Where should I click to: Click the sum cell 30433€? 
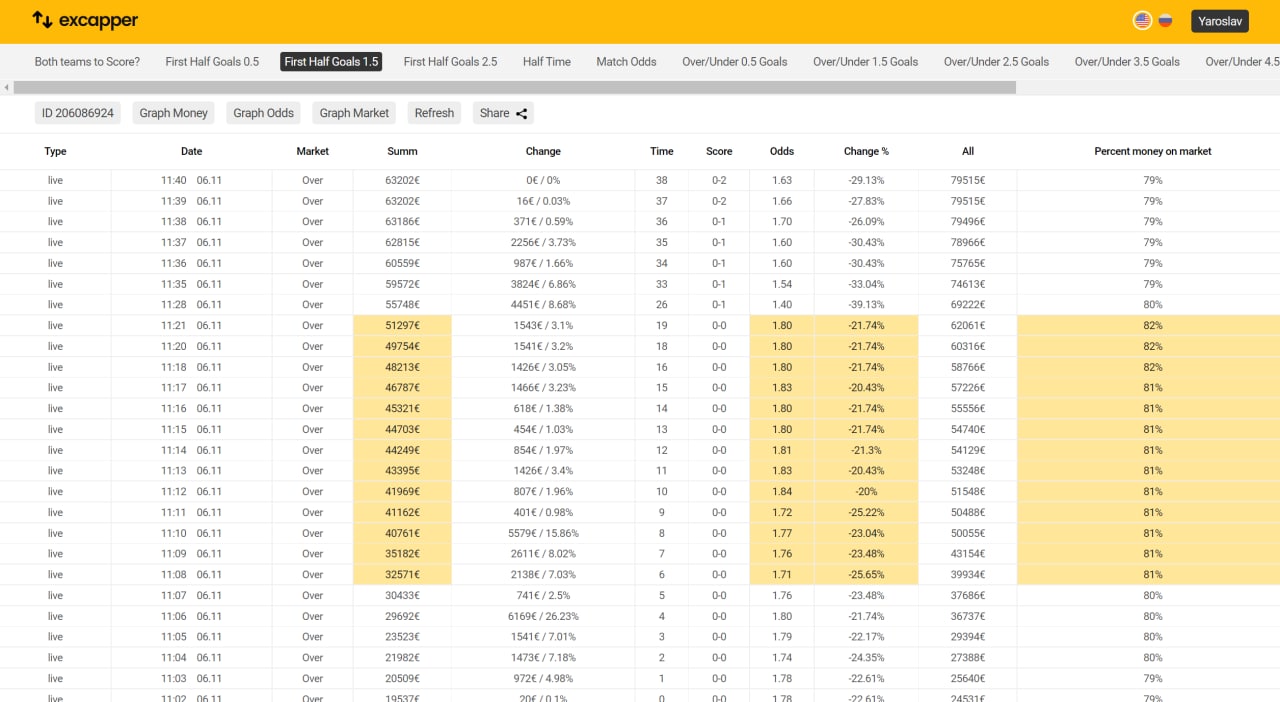pos(402,595)
